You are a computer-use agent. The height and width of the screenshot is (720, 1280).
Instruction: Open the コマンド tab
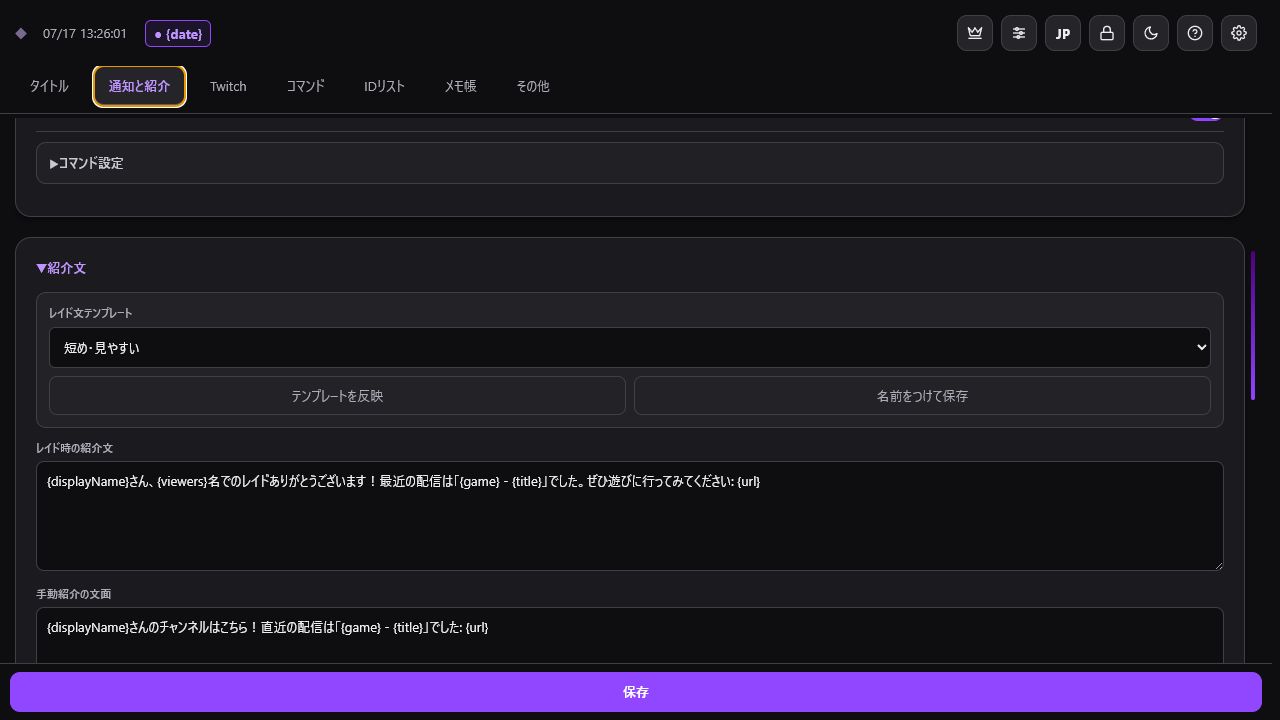[x=305, y=86]
